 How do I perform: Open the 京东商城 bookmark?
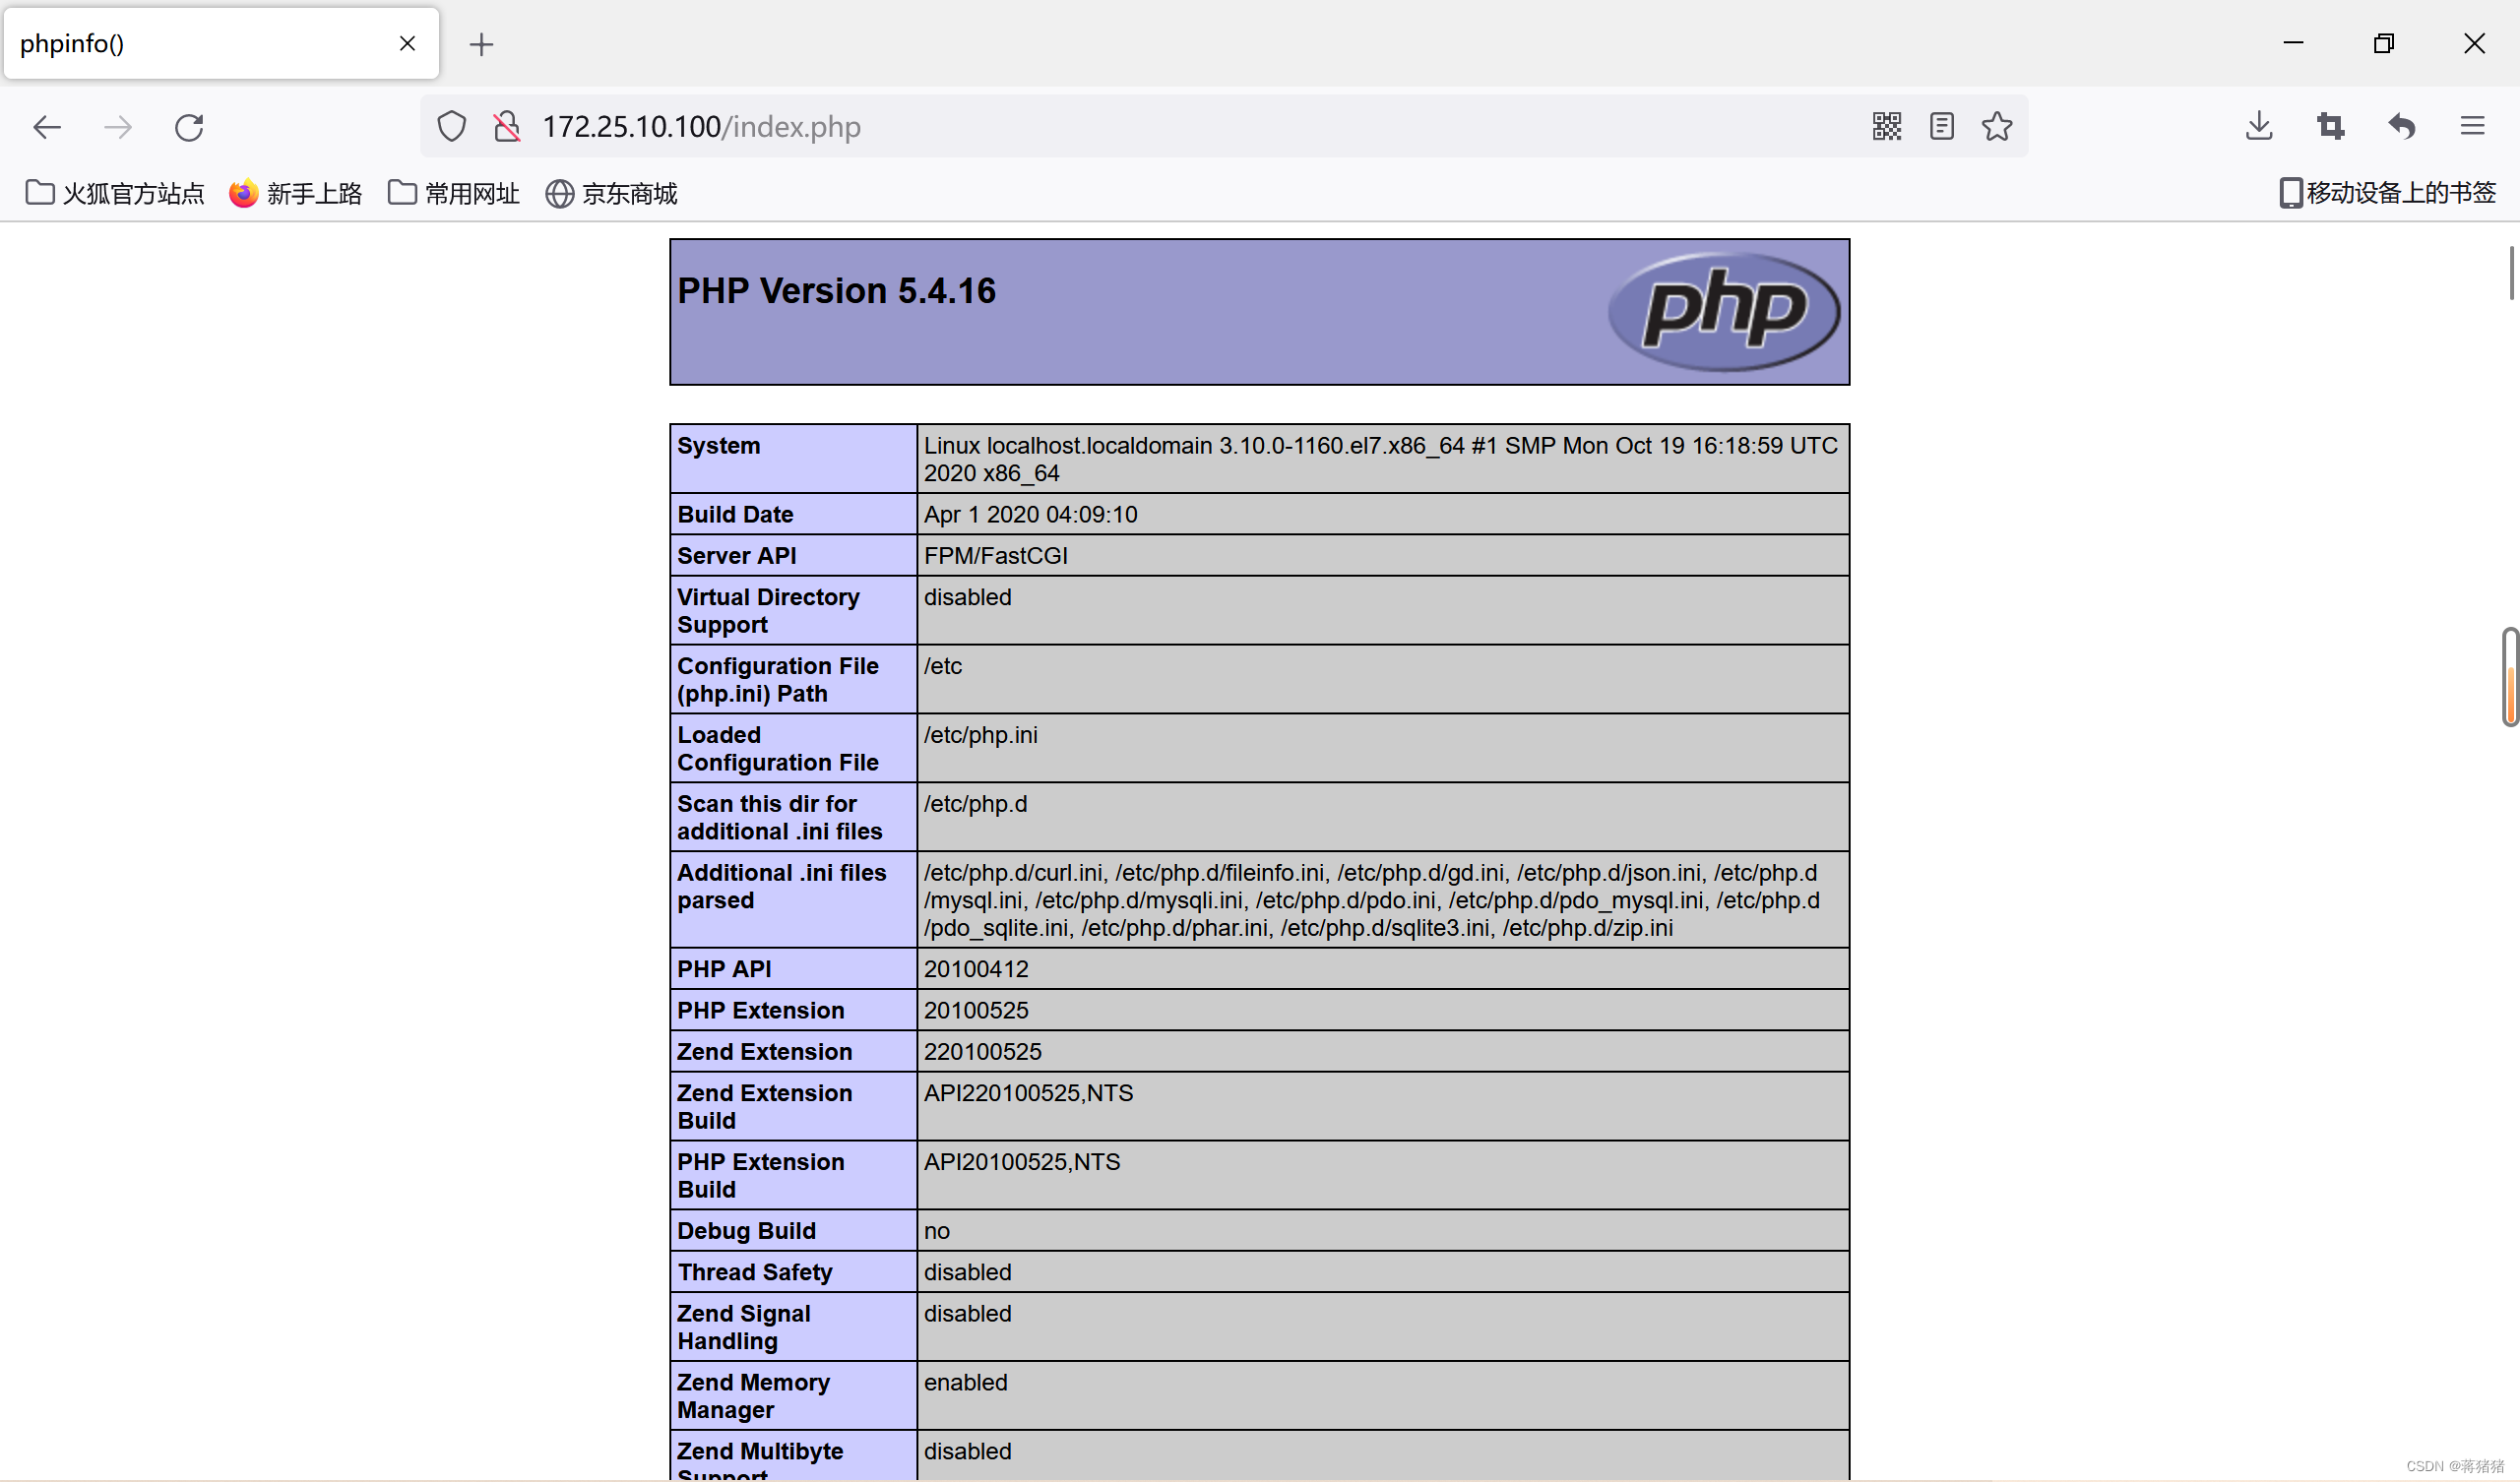pyautogui.click(x=611, y=193)
